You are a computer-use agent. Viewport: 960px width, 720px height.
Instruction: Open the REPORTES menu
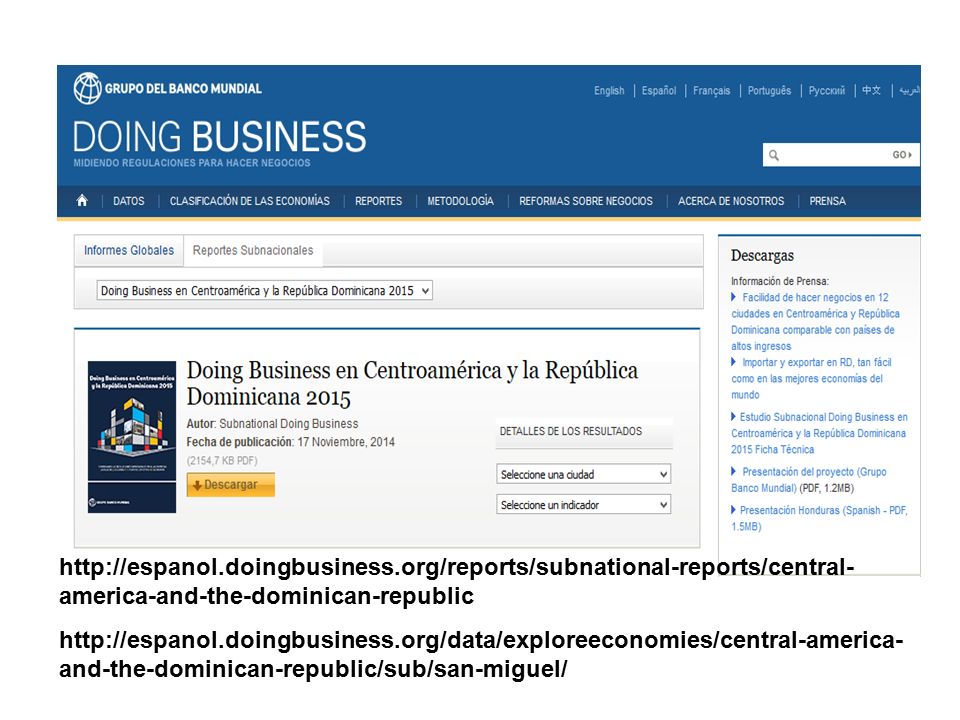pyautogui.click(x=378, y=201)
